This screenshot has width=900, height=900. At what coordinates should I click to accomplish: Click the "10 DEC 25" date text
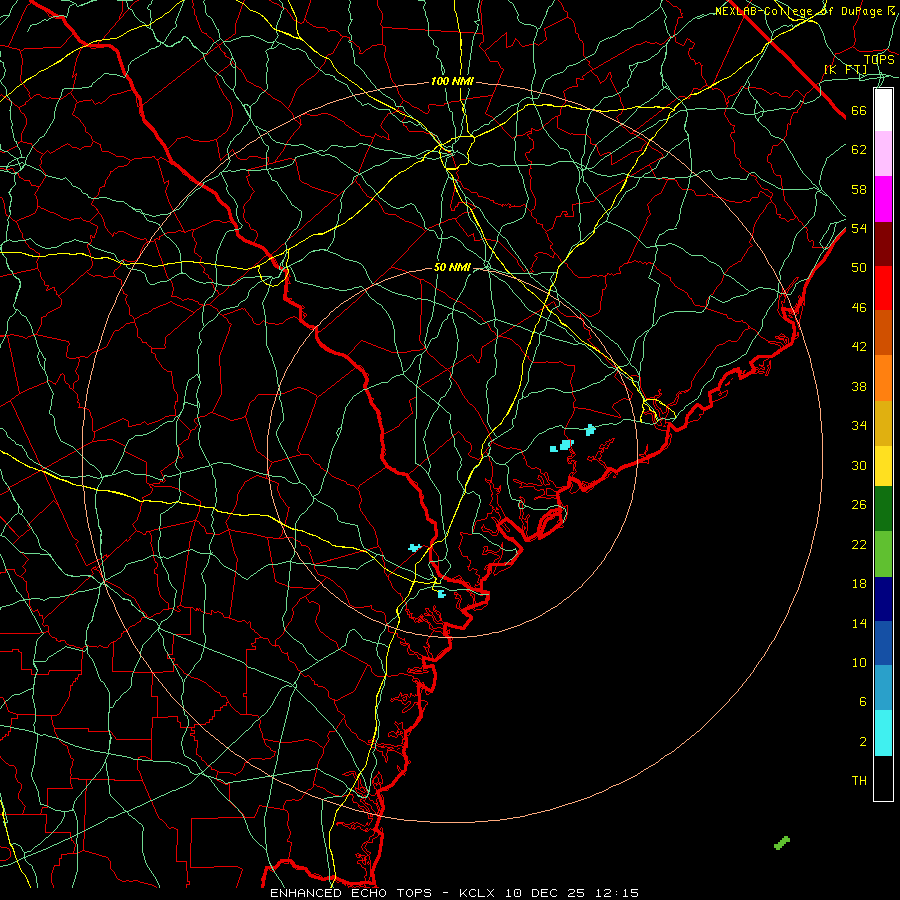tap(544, 893)
